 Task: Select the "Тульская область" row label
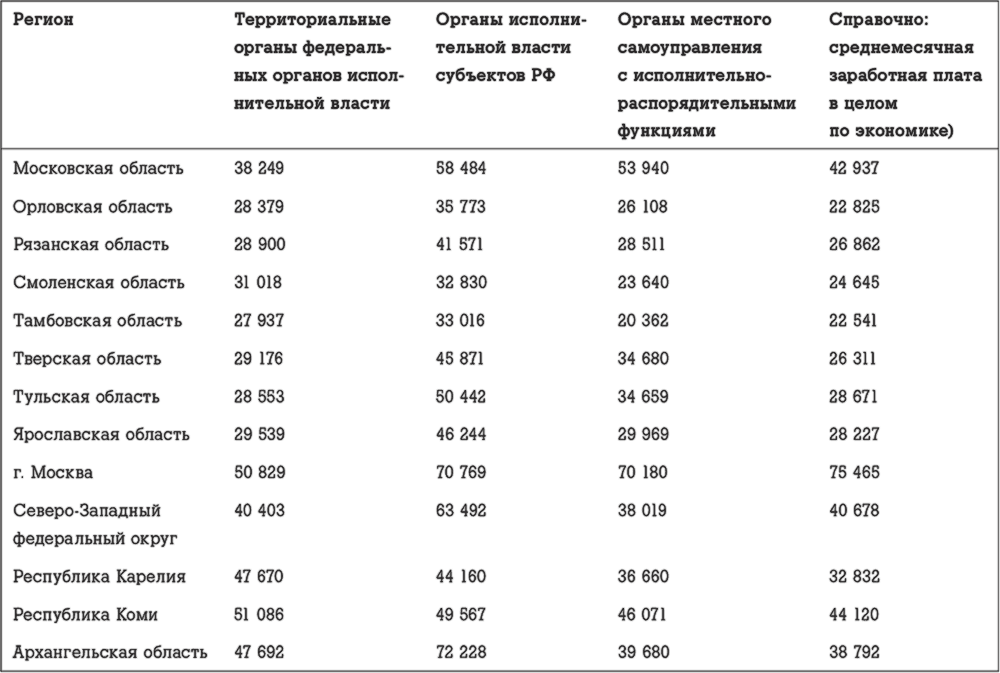coord(87,397)
